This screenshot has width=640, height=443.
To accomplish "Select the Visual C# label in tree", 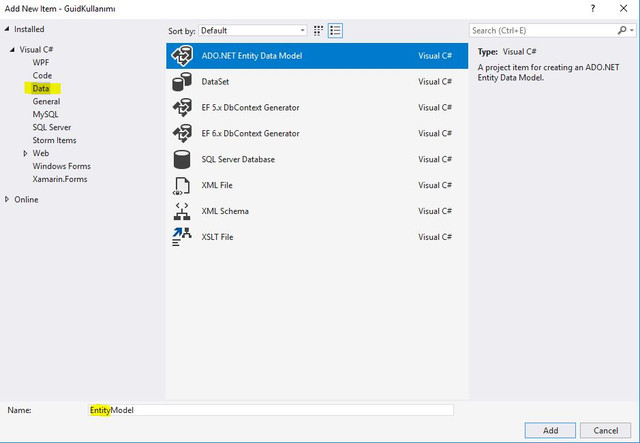I will [36, 49].
